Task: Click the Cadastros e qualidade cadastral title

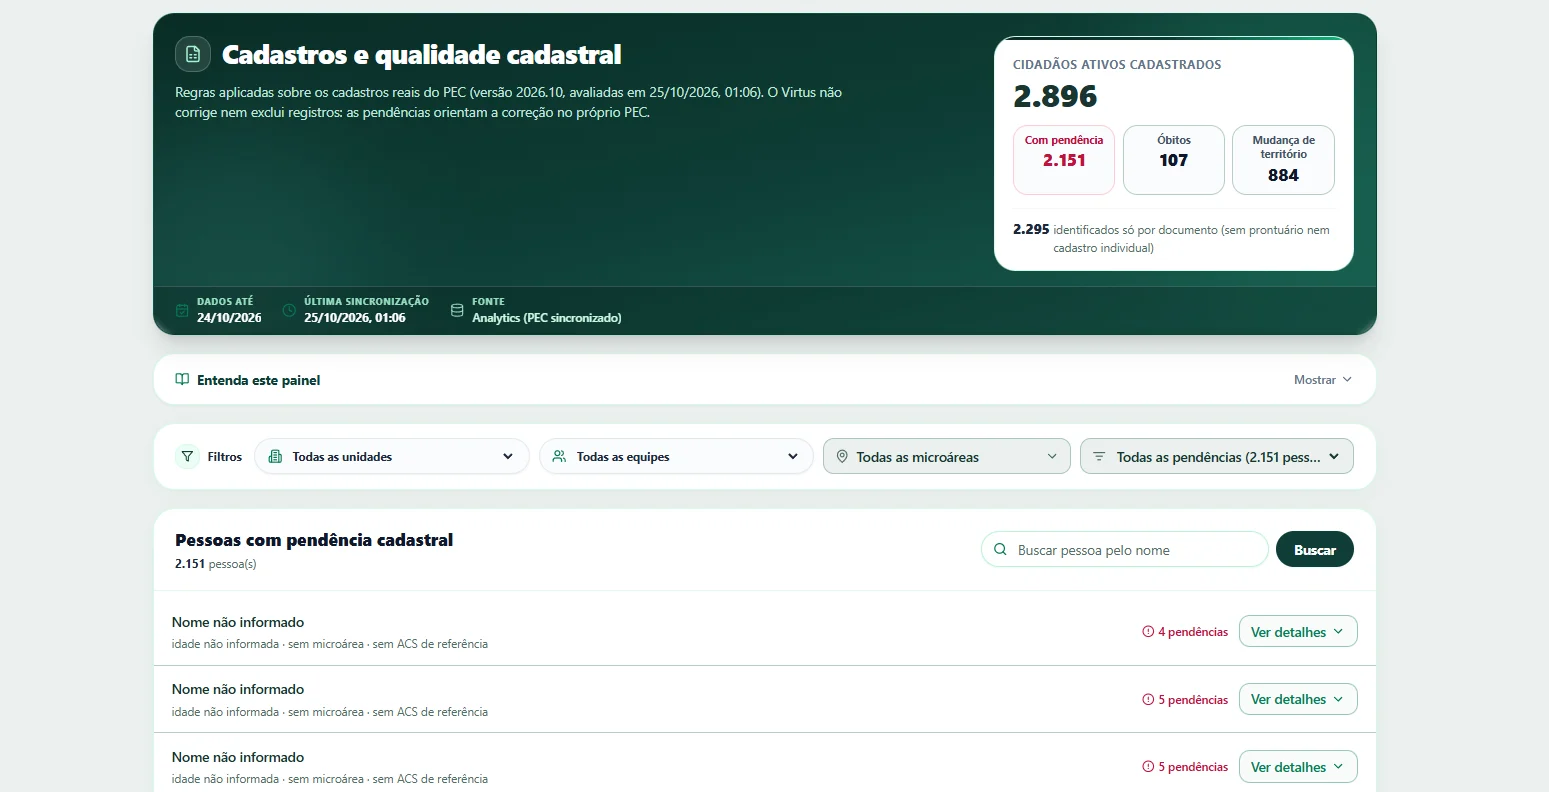Action: pyautogui.click(x=422, y=54)
